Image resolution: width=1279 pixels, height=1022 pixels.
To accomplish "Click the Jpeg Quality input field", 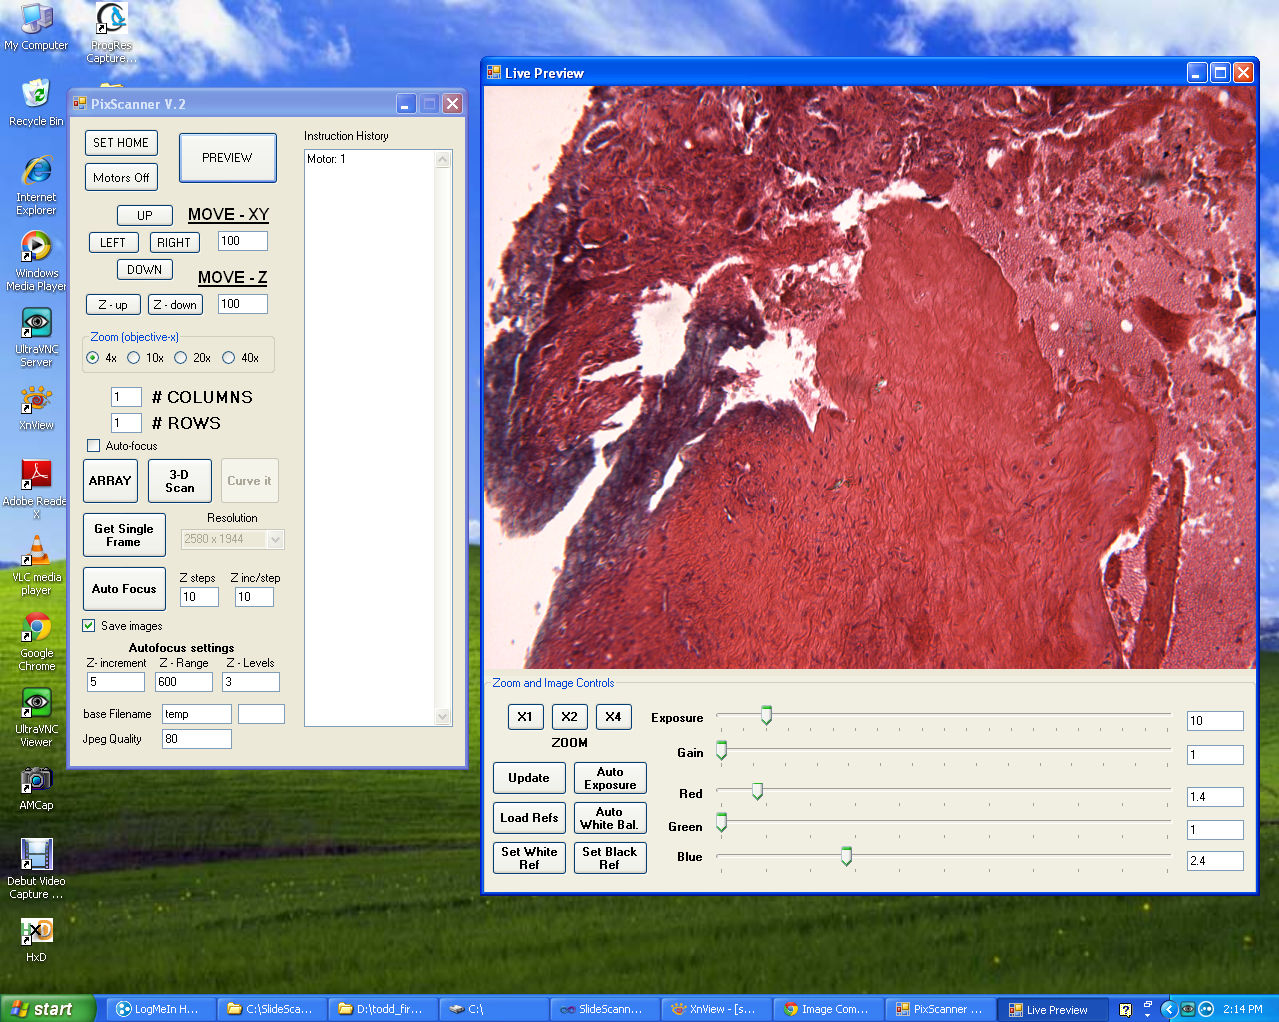I will (196, 739).
